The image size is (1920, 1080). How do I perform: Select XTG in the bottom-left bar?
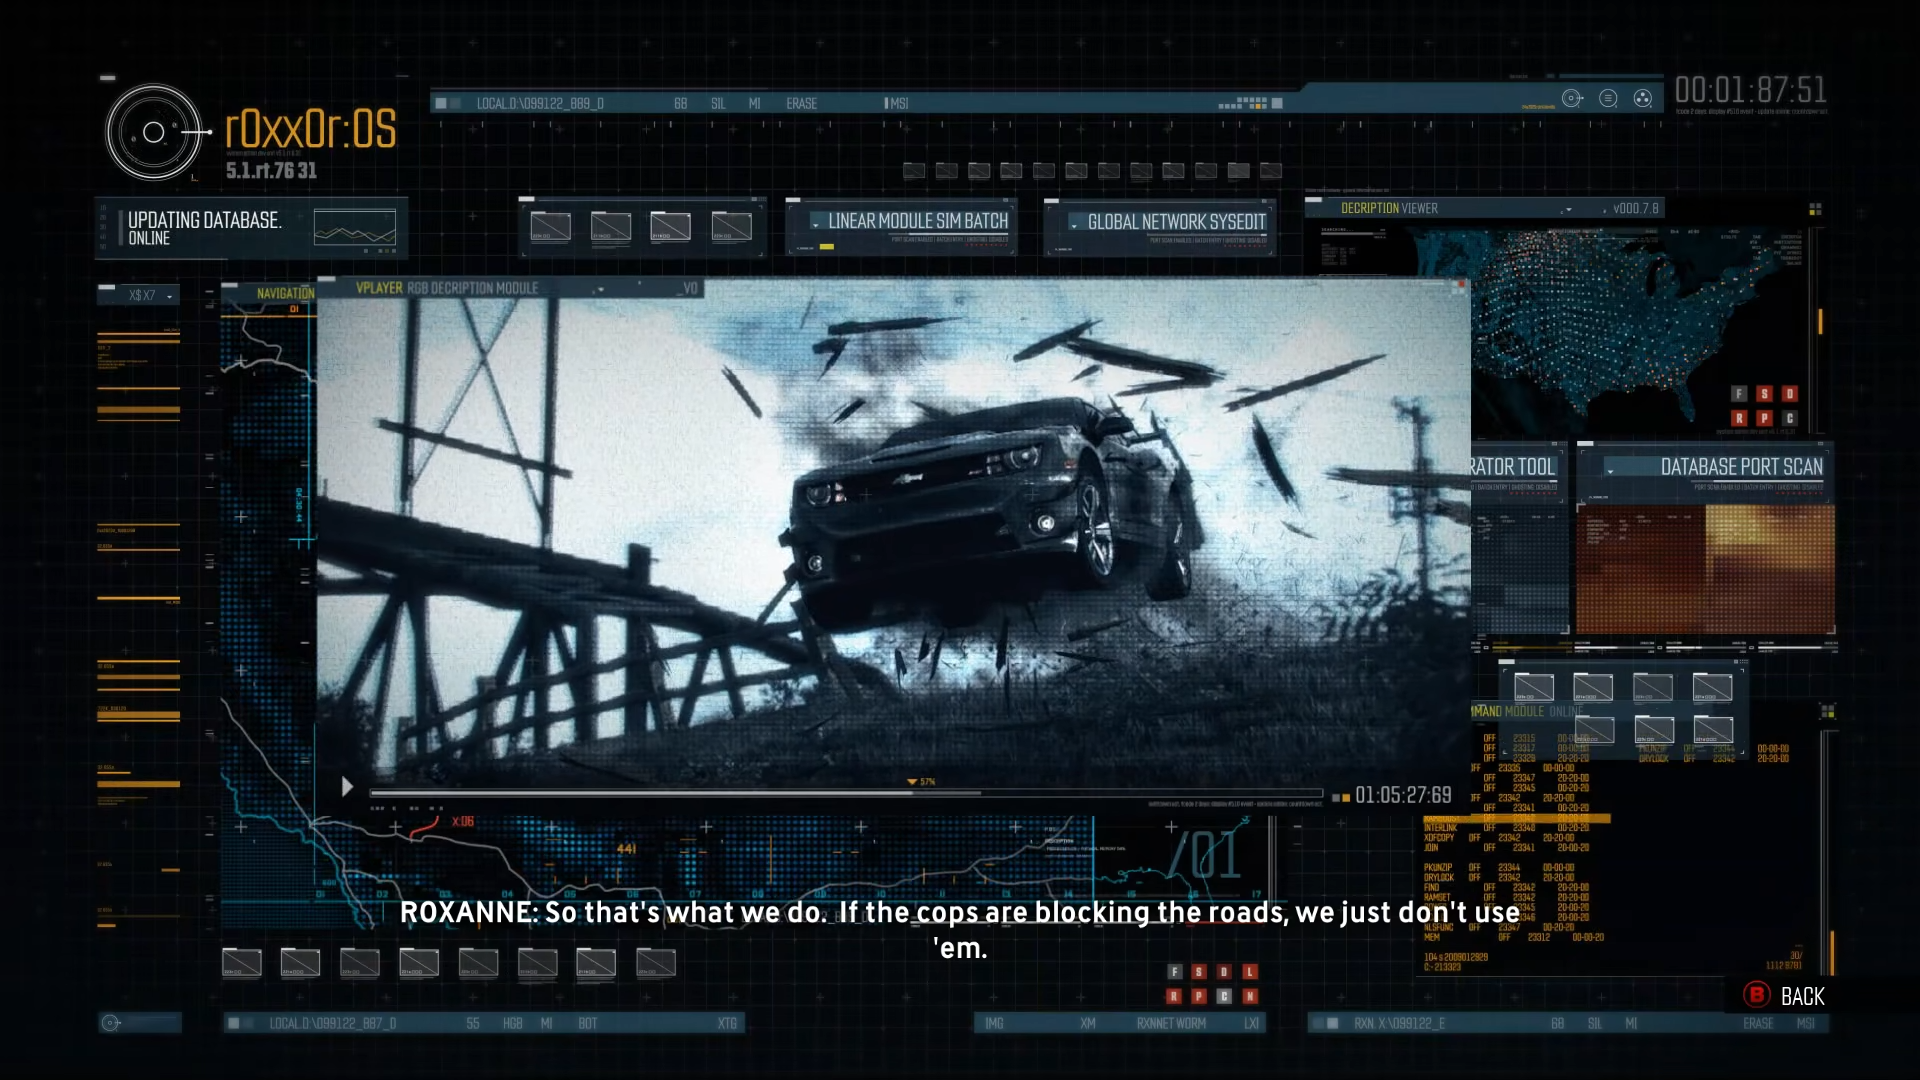(727, 1023)
